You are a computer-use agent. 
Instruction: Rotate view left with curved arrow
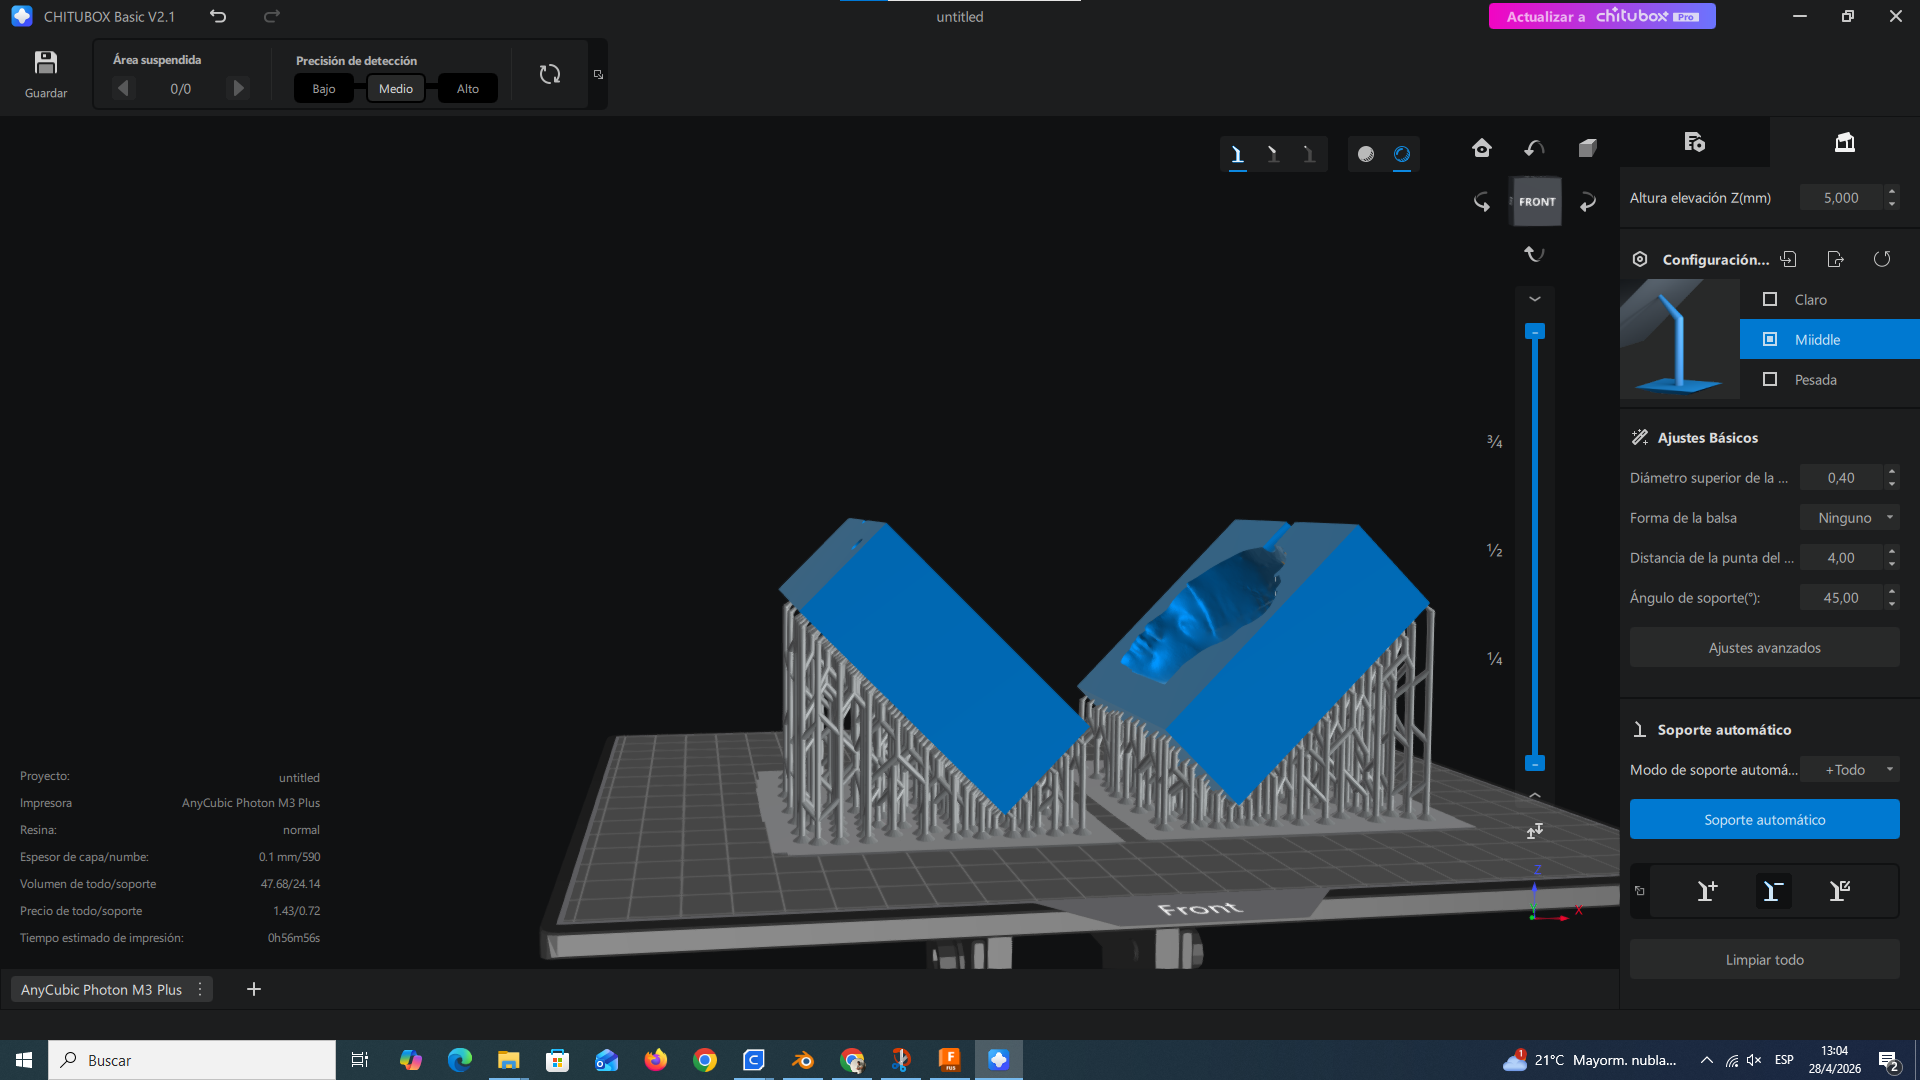(1482, 202)
